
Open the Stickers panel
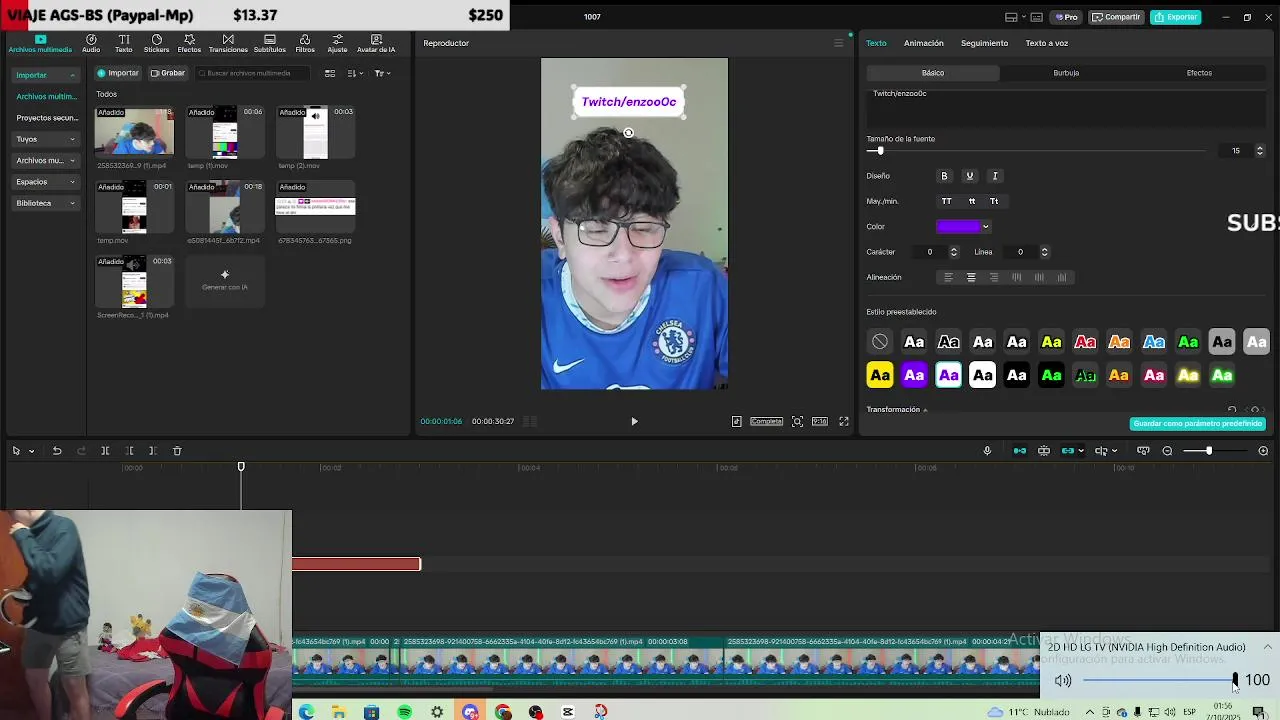coord(156,43)
